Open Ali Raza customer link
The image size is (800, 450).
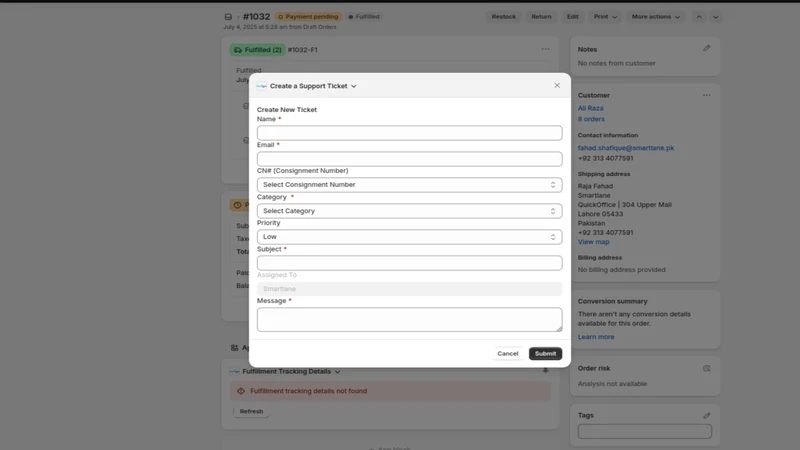(590, 108)
